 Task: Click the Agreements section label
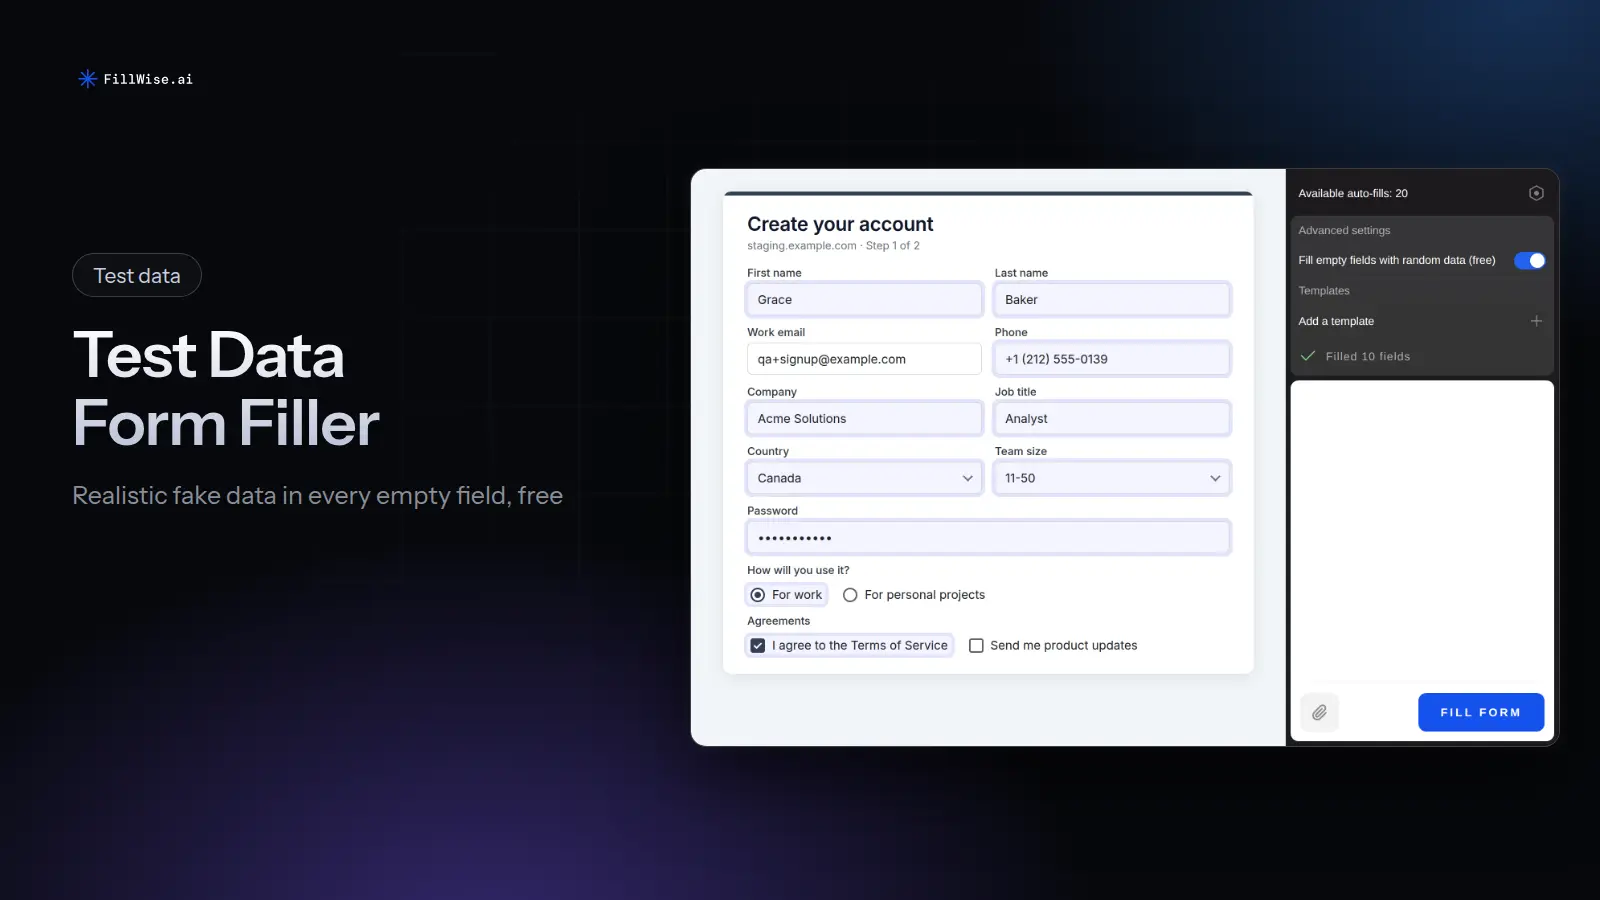(x=778, y=621)
